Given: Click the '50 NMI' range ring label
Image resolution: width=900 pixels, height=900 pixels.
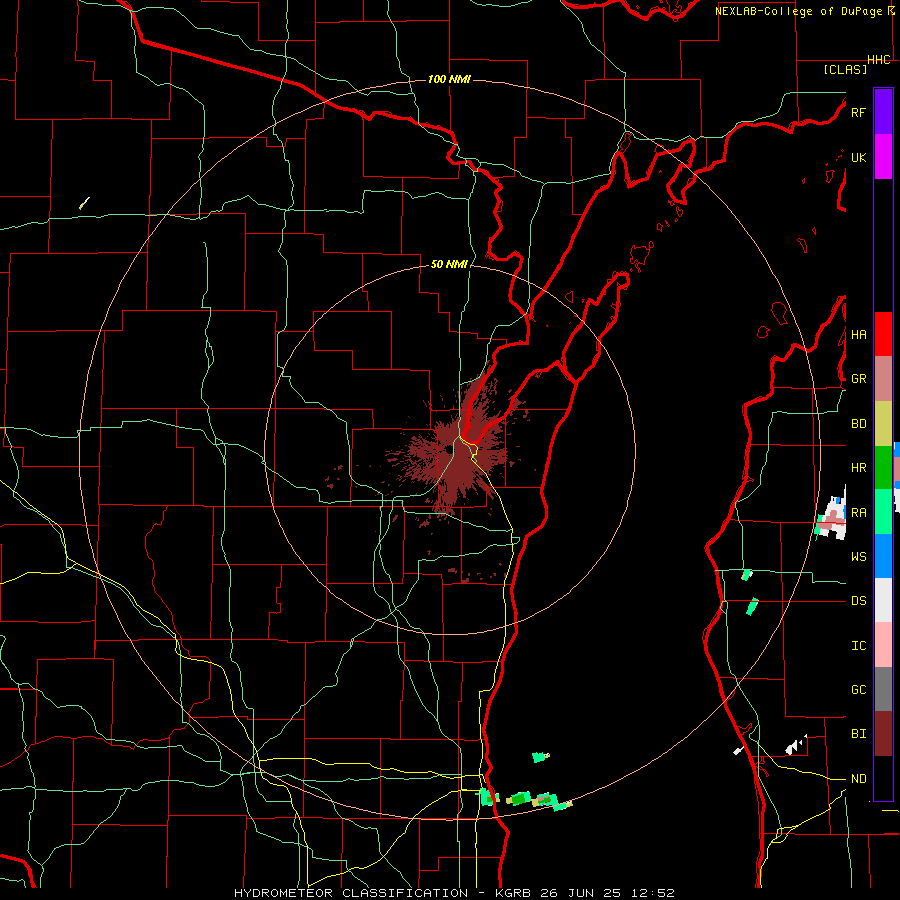Looking at the screenshot, I should 449,264.
